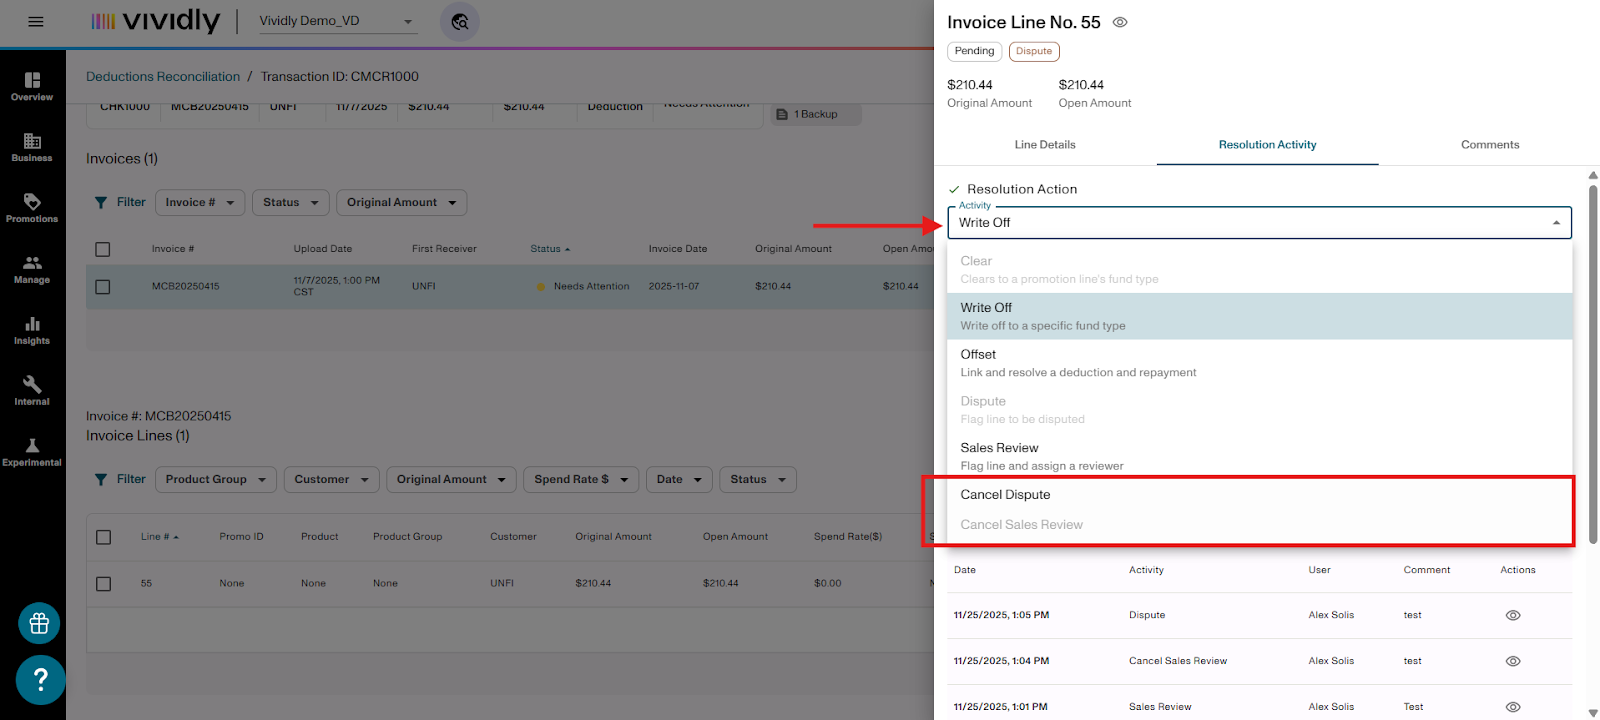Open the Insights sidebar section
This screenshot has width=1600, height=720.
click(x=32, y=331)
